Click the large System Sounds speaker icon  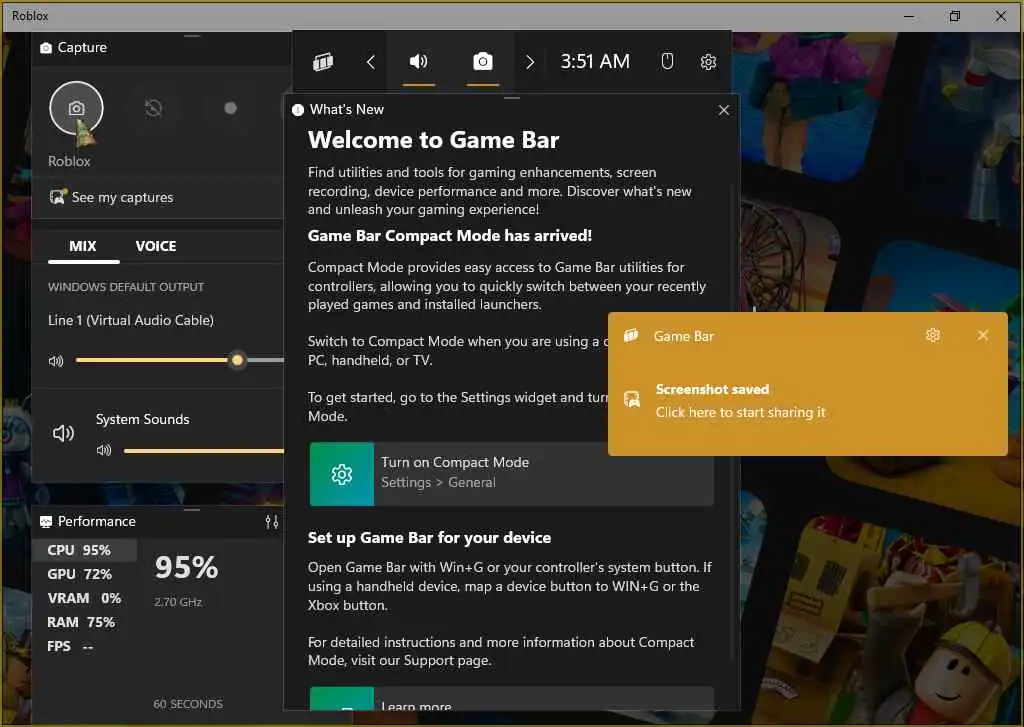(x=63, y=433)
